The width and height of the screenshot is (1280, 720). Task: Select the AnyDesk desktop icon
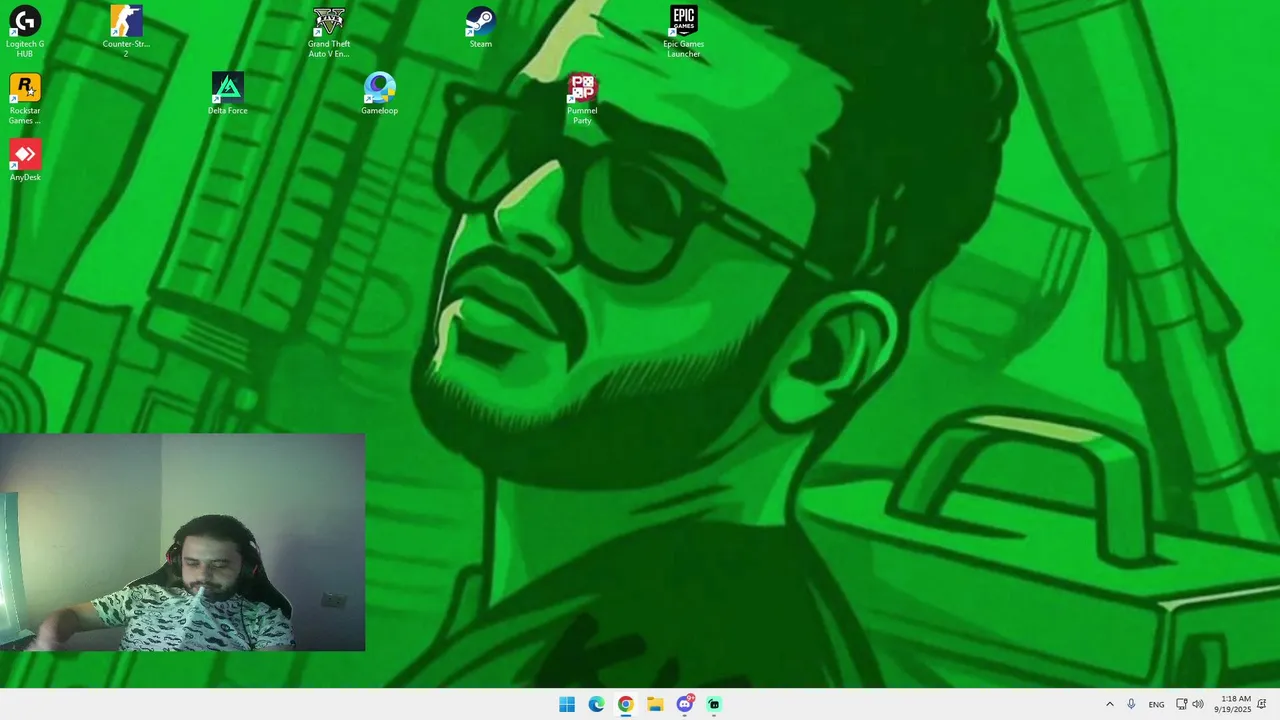point(25,160)
